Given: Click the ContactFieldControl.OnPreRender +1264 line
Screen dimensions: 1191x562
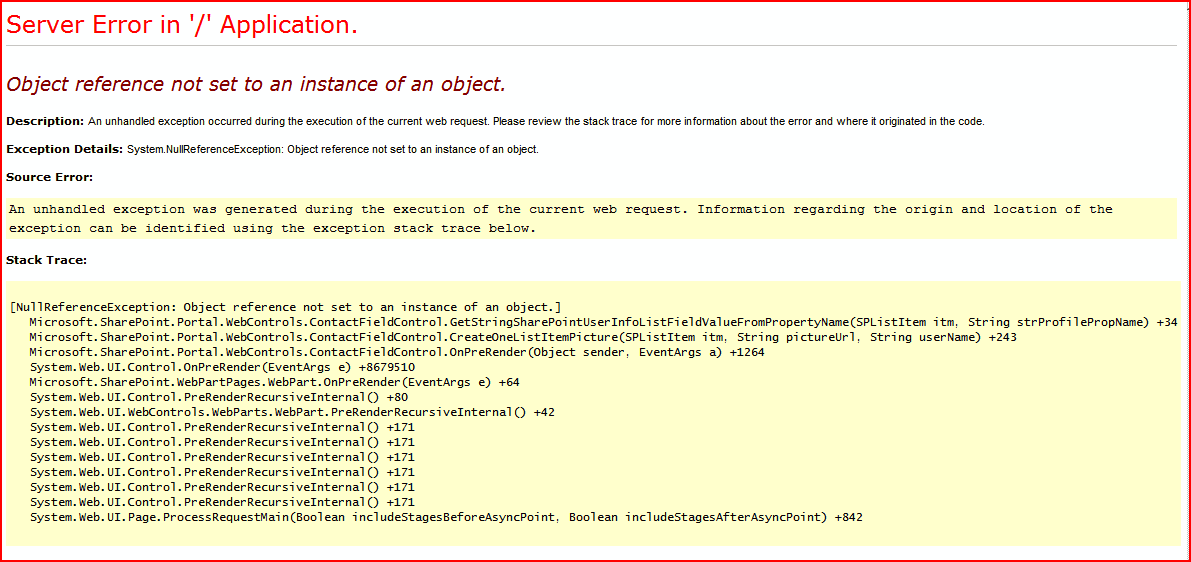Looking at the screenshot, I should tap(397, 352).
